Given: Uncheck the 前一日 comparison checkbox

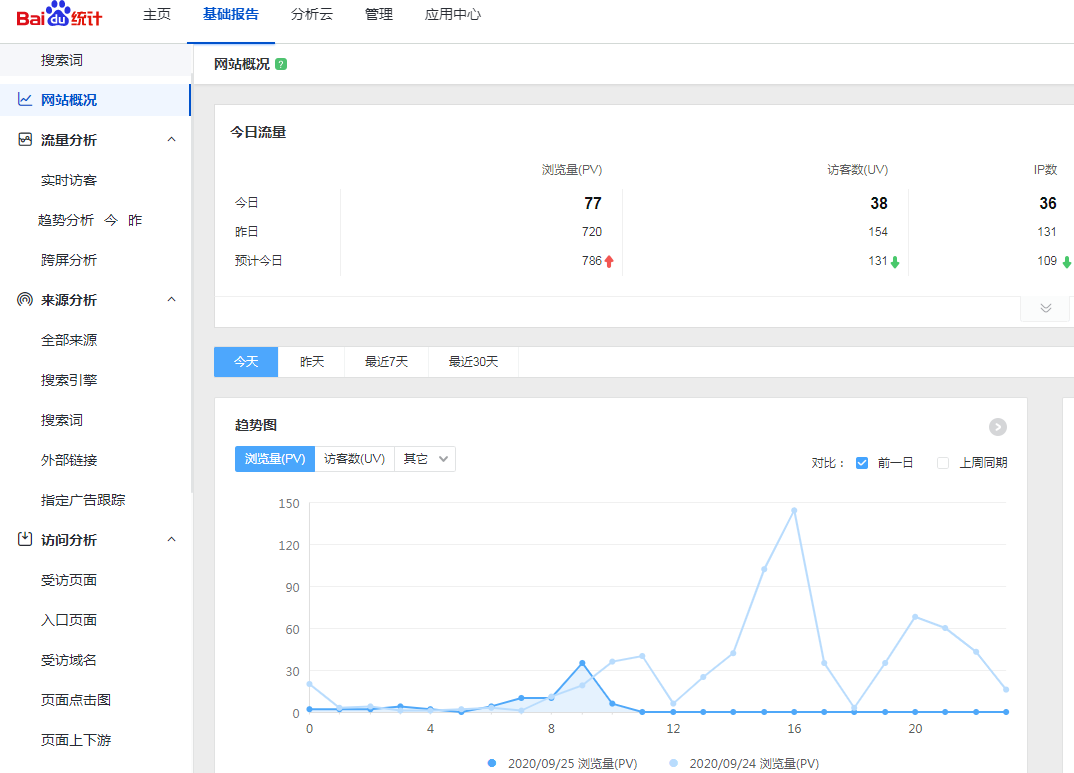Looking at the screenshot, I should click(x=862, y=463).
